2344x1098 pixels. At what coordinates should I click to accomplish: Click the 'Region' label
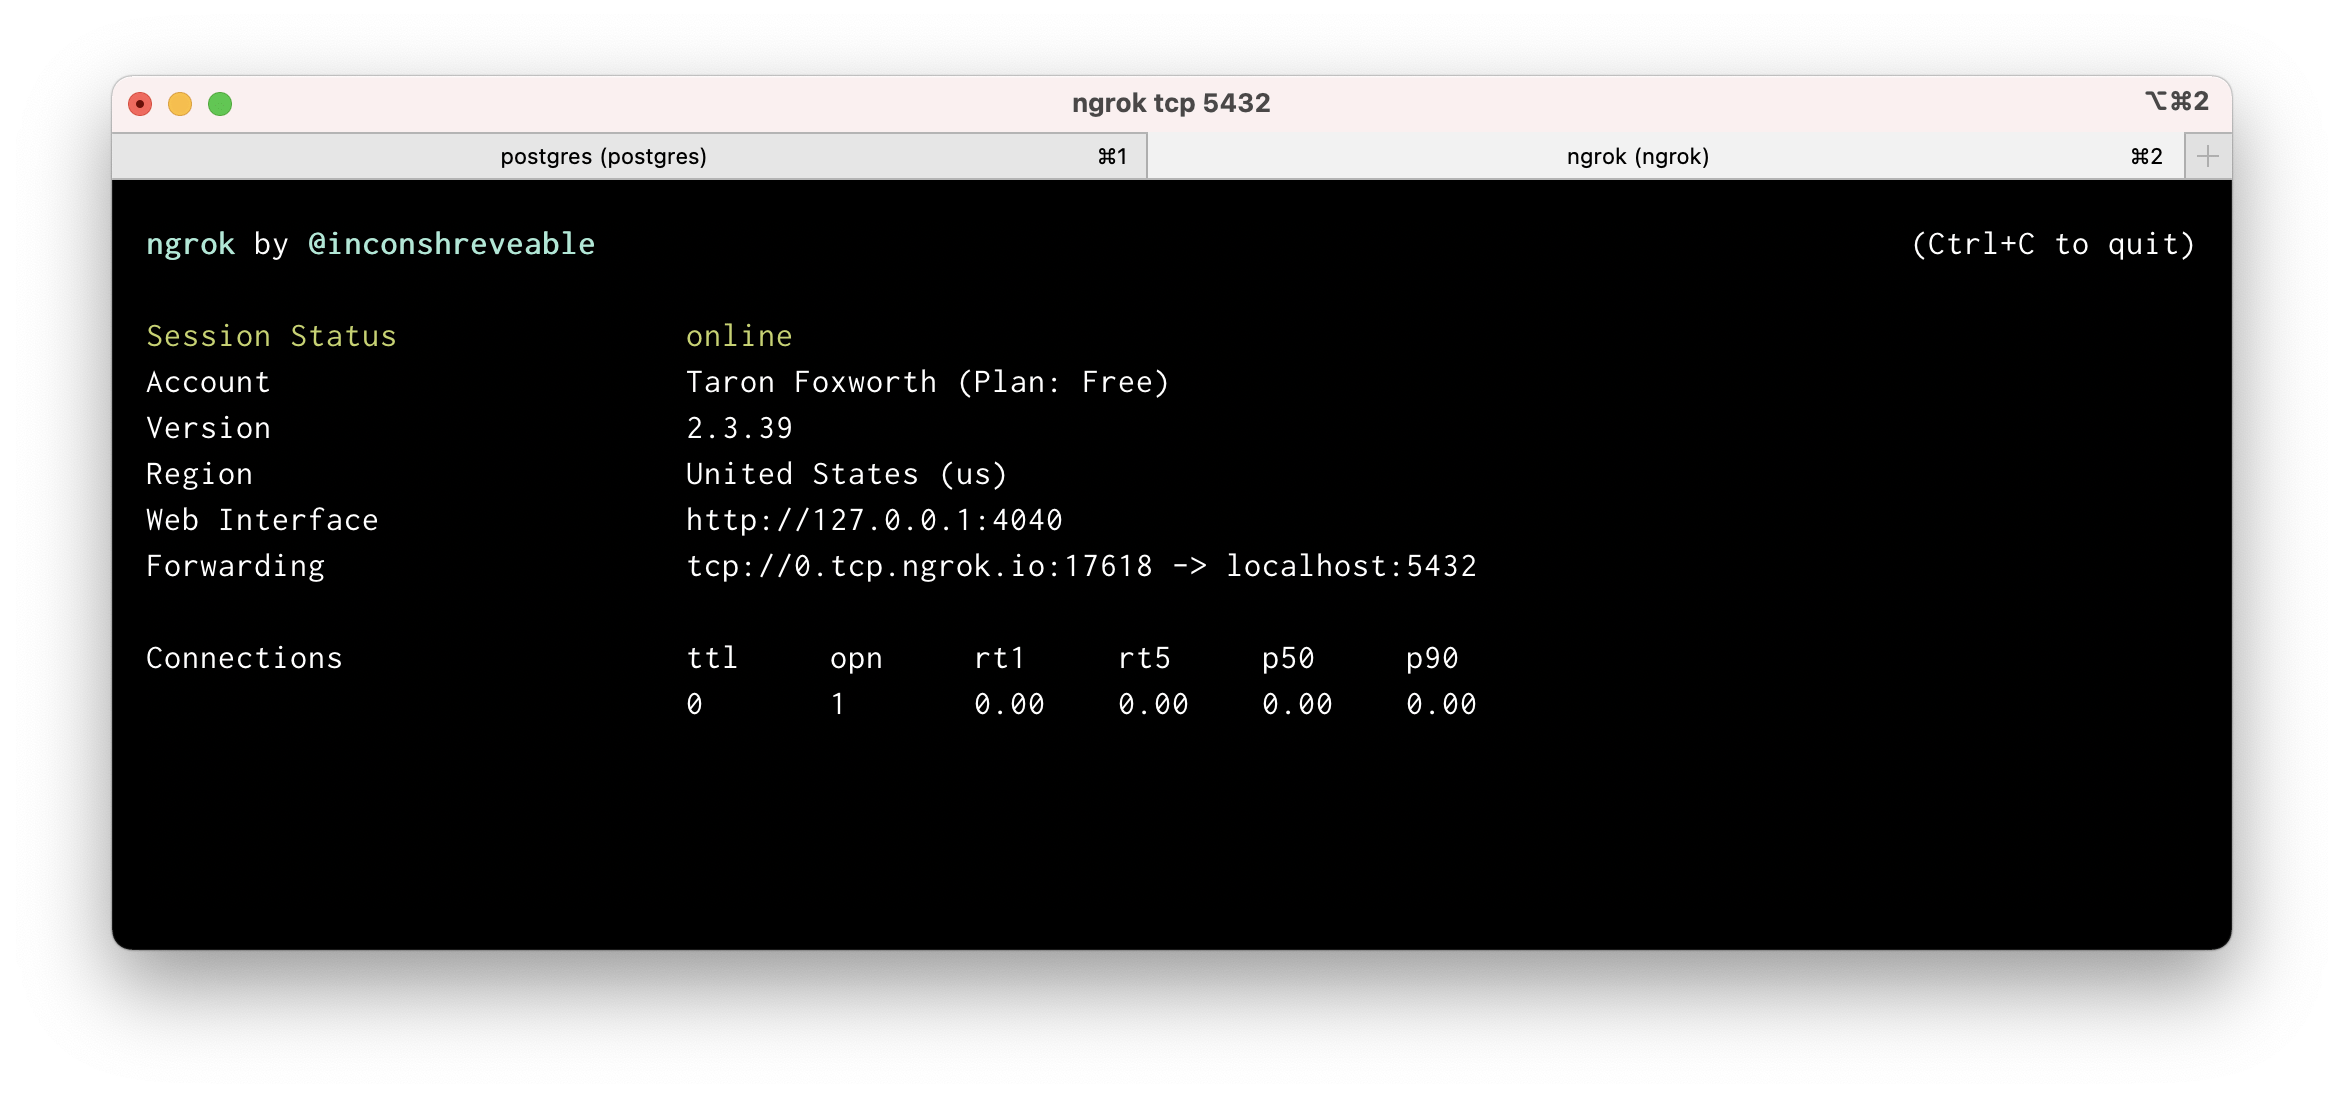(x=199, y=474)
